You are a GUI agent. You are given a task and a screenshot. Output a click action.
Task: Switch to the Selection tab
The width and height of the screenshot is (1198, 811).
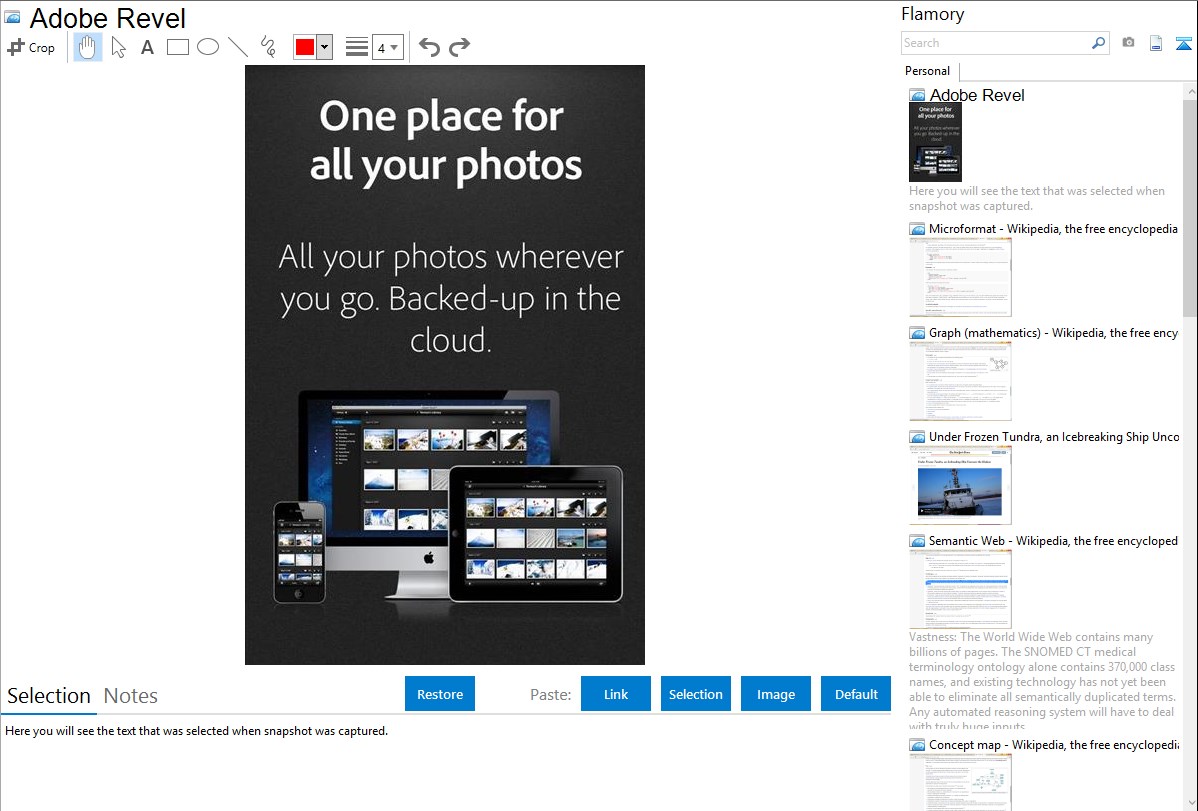pos(49,696)
